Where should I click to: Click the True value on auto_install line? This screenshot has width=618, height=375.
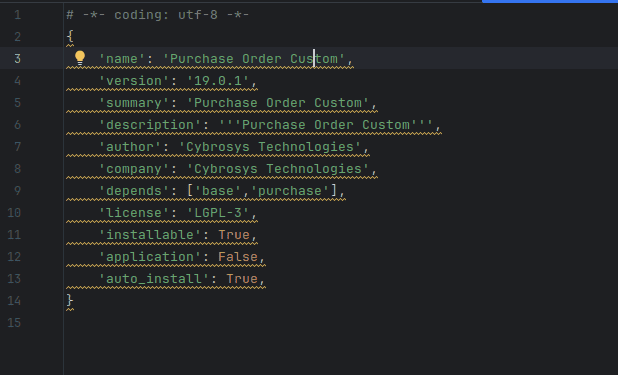[x=242, y=279]
